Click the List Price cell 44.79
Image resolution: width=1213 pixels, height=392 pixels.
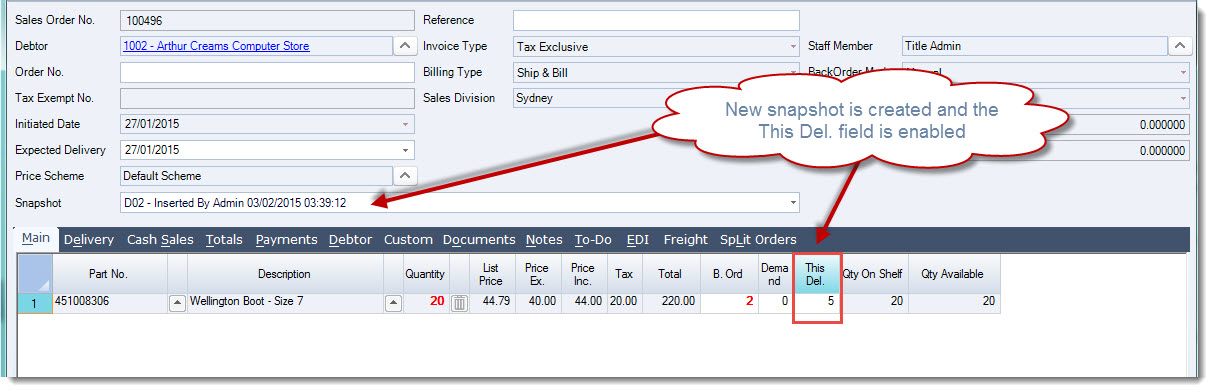491,303
